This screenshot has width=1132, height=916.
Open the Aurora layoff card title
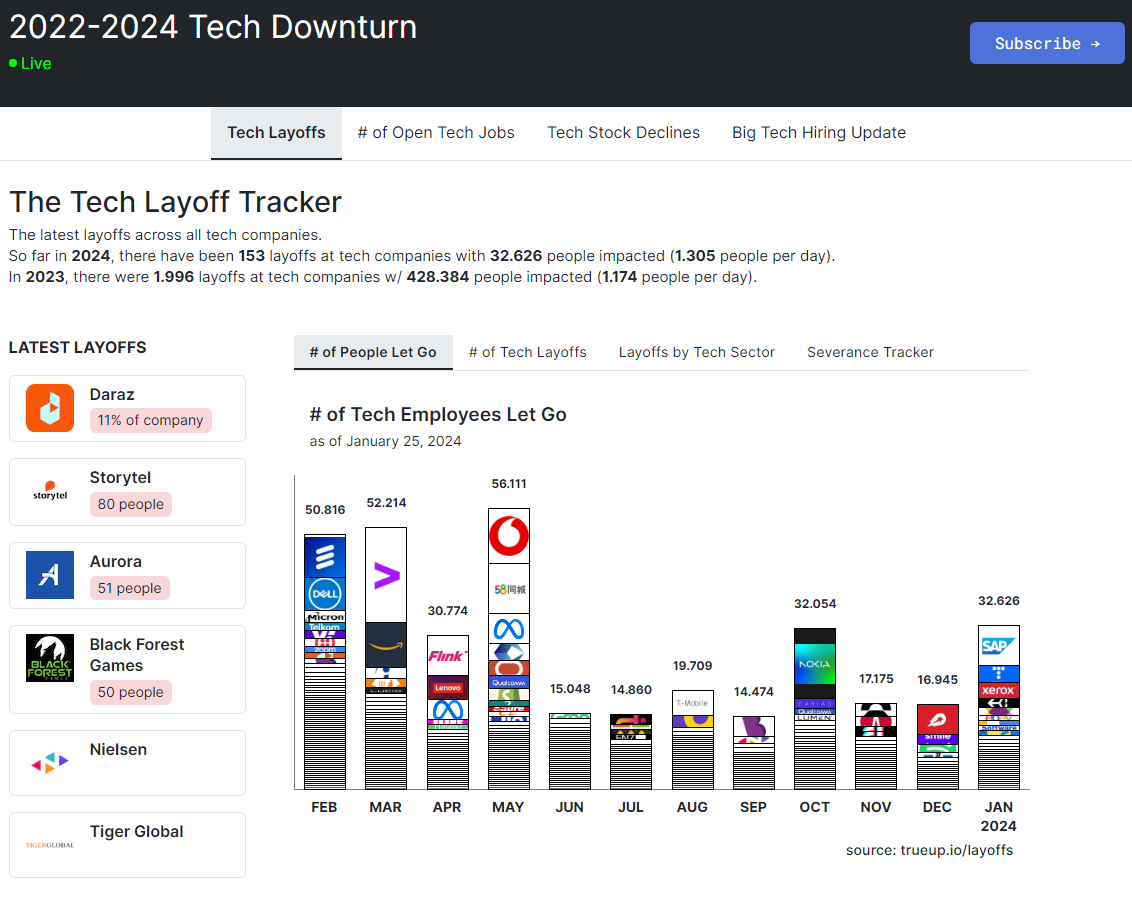coord(116,562)
